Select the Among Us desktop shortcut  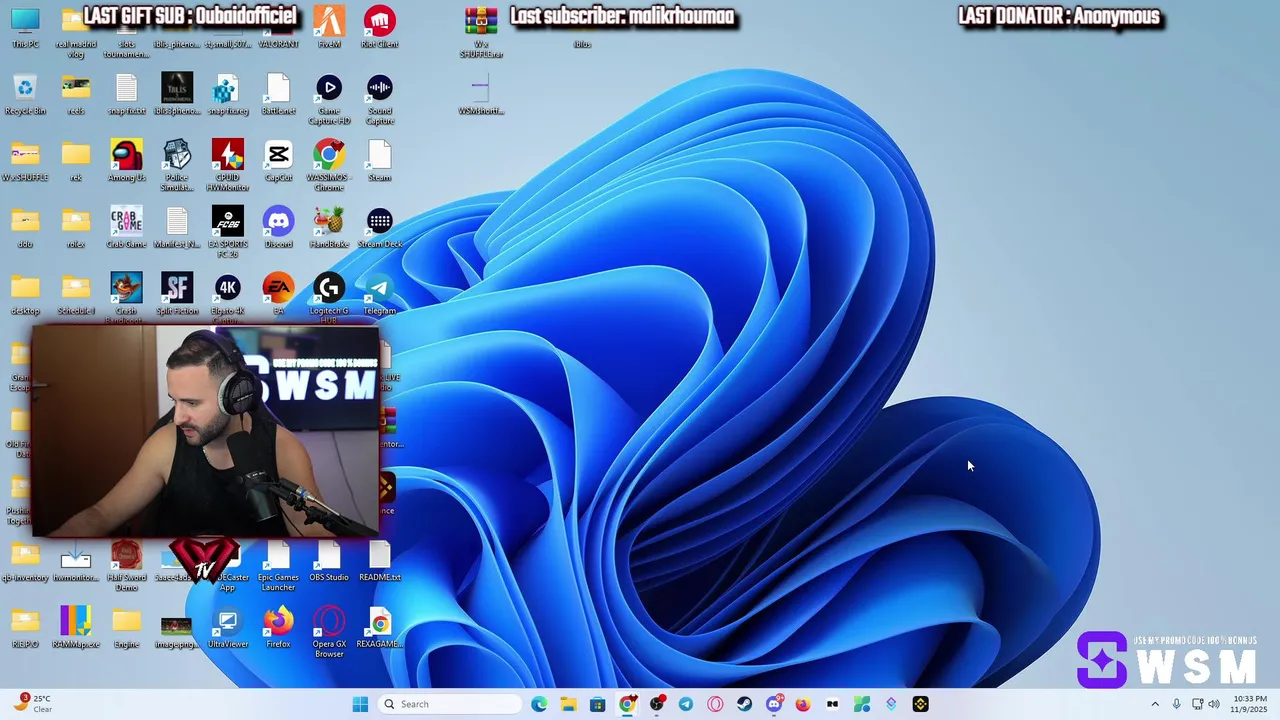tap(126, 160)
